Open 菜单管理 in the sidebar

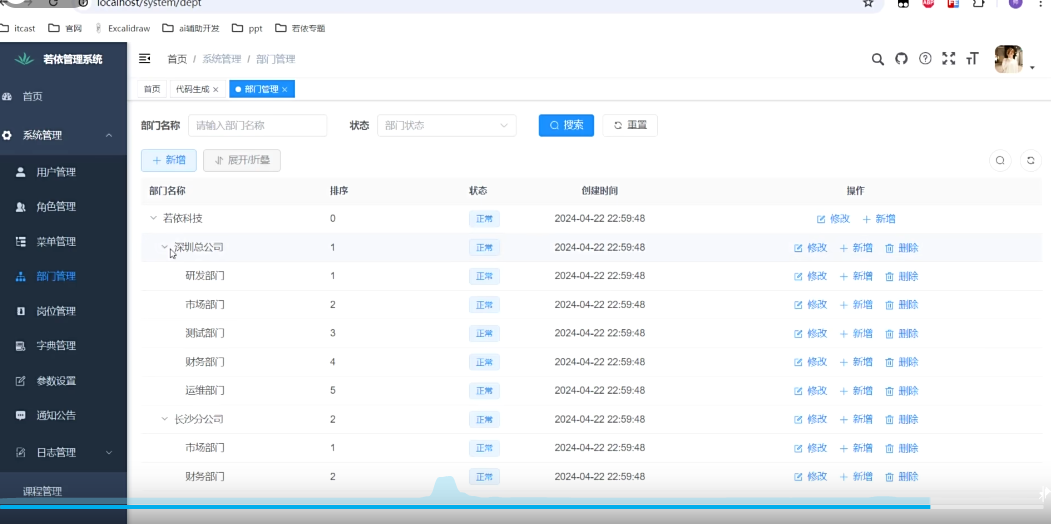click(x=63, y=242)
